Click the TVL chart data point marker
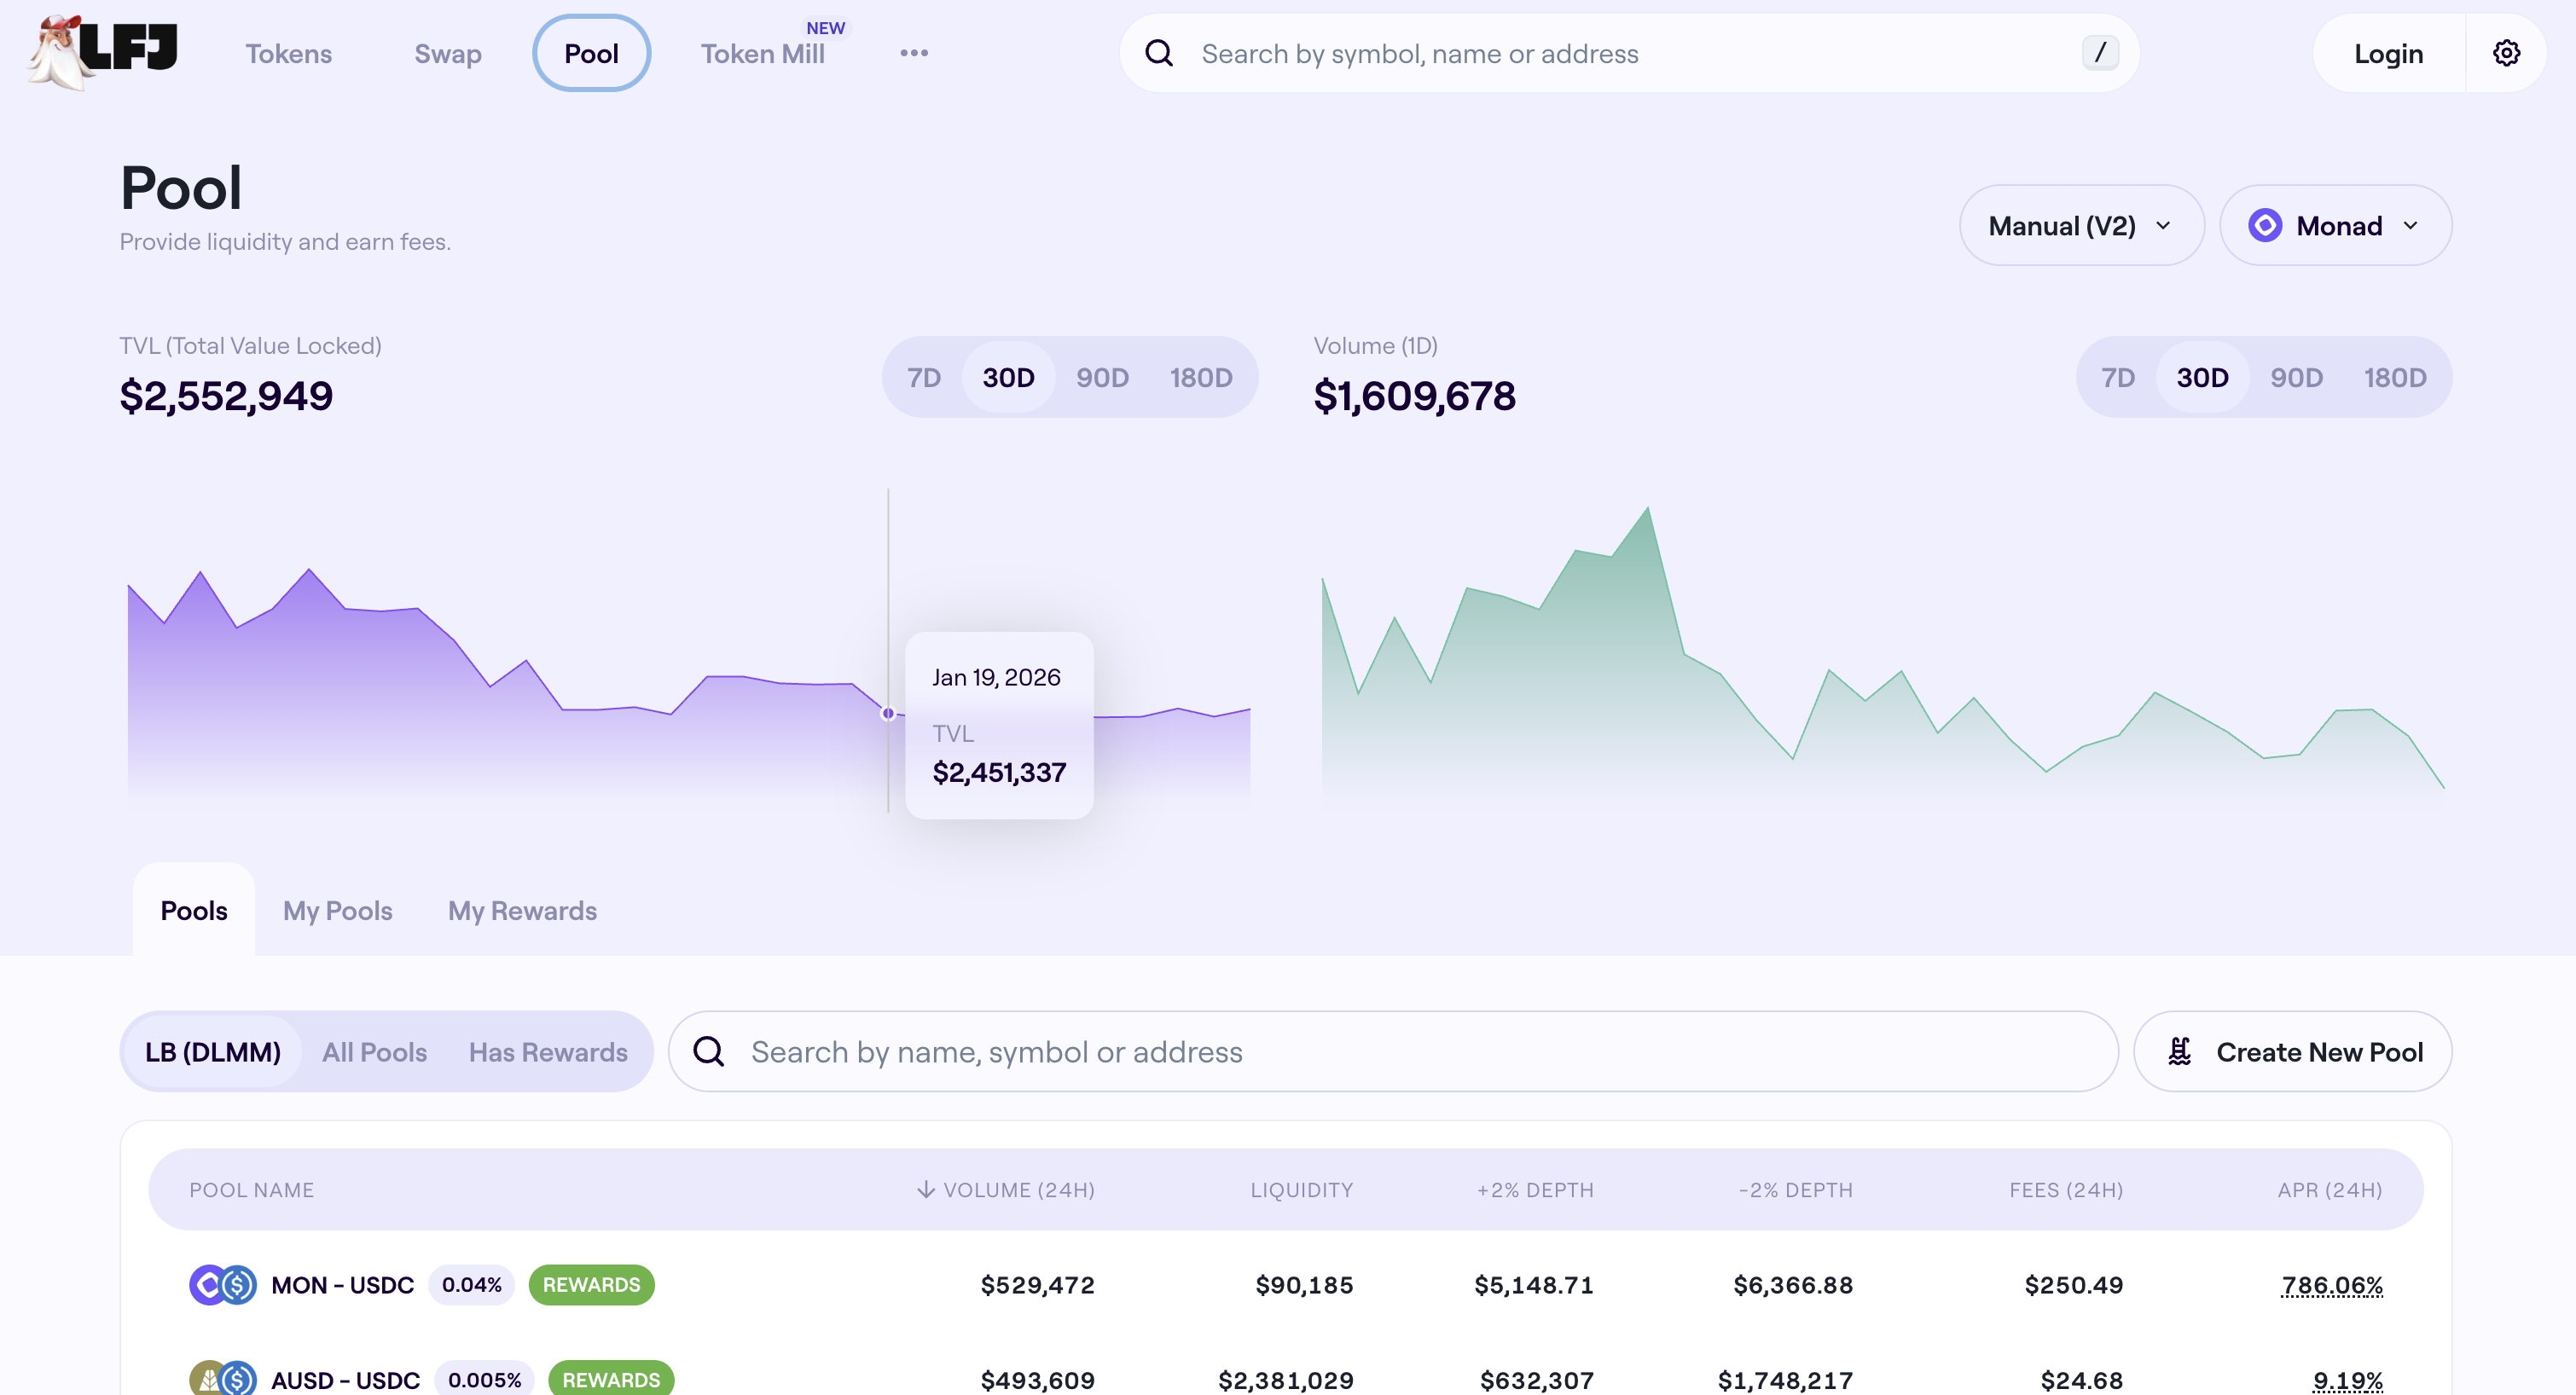The width and height of the screenshot is (2576, 1395). 888,713
